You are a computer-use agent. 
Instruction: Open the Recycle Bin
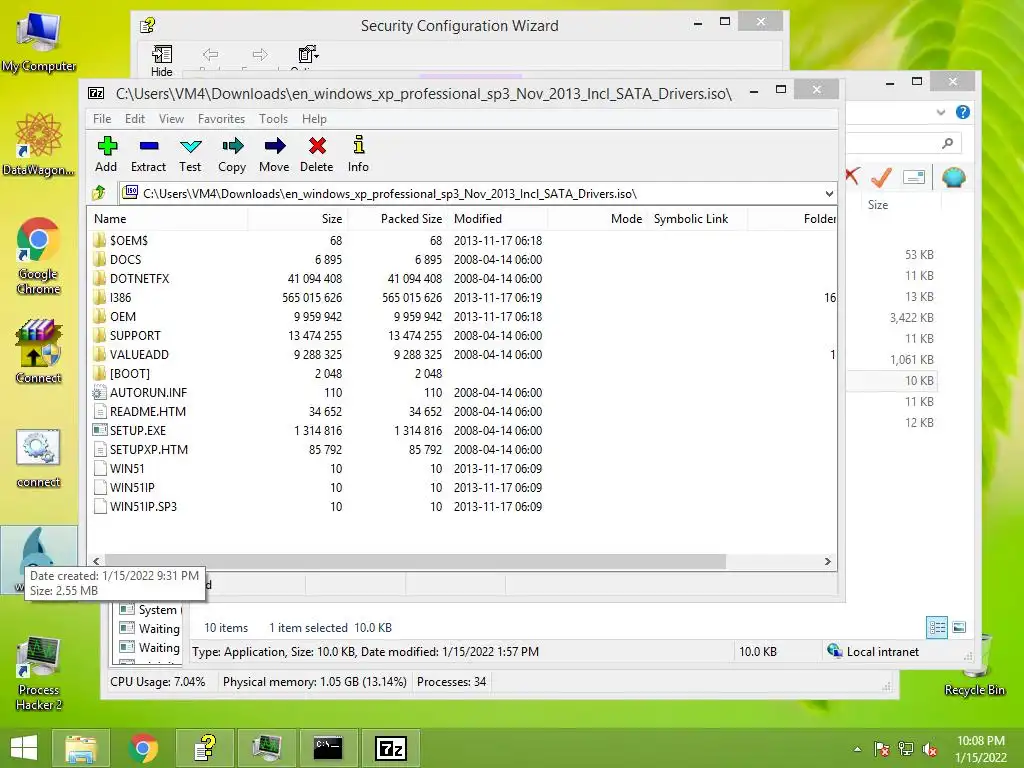[974, 666]
